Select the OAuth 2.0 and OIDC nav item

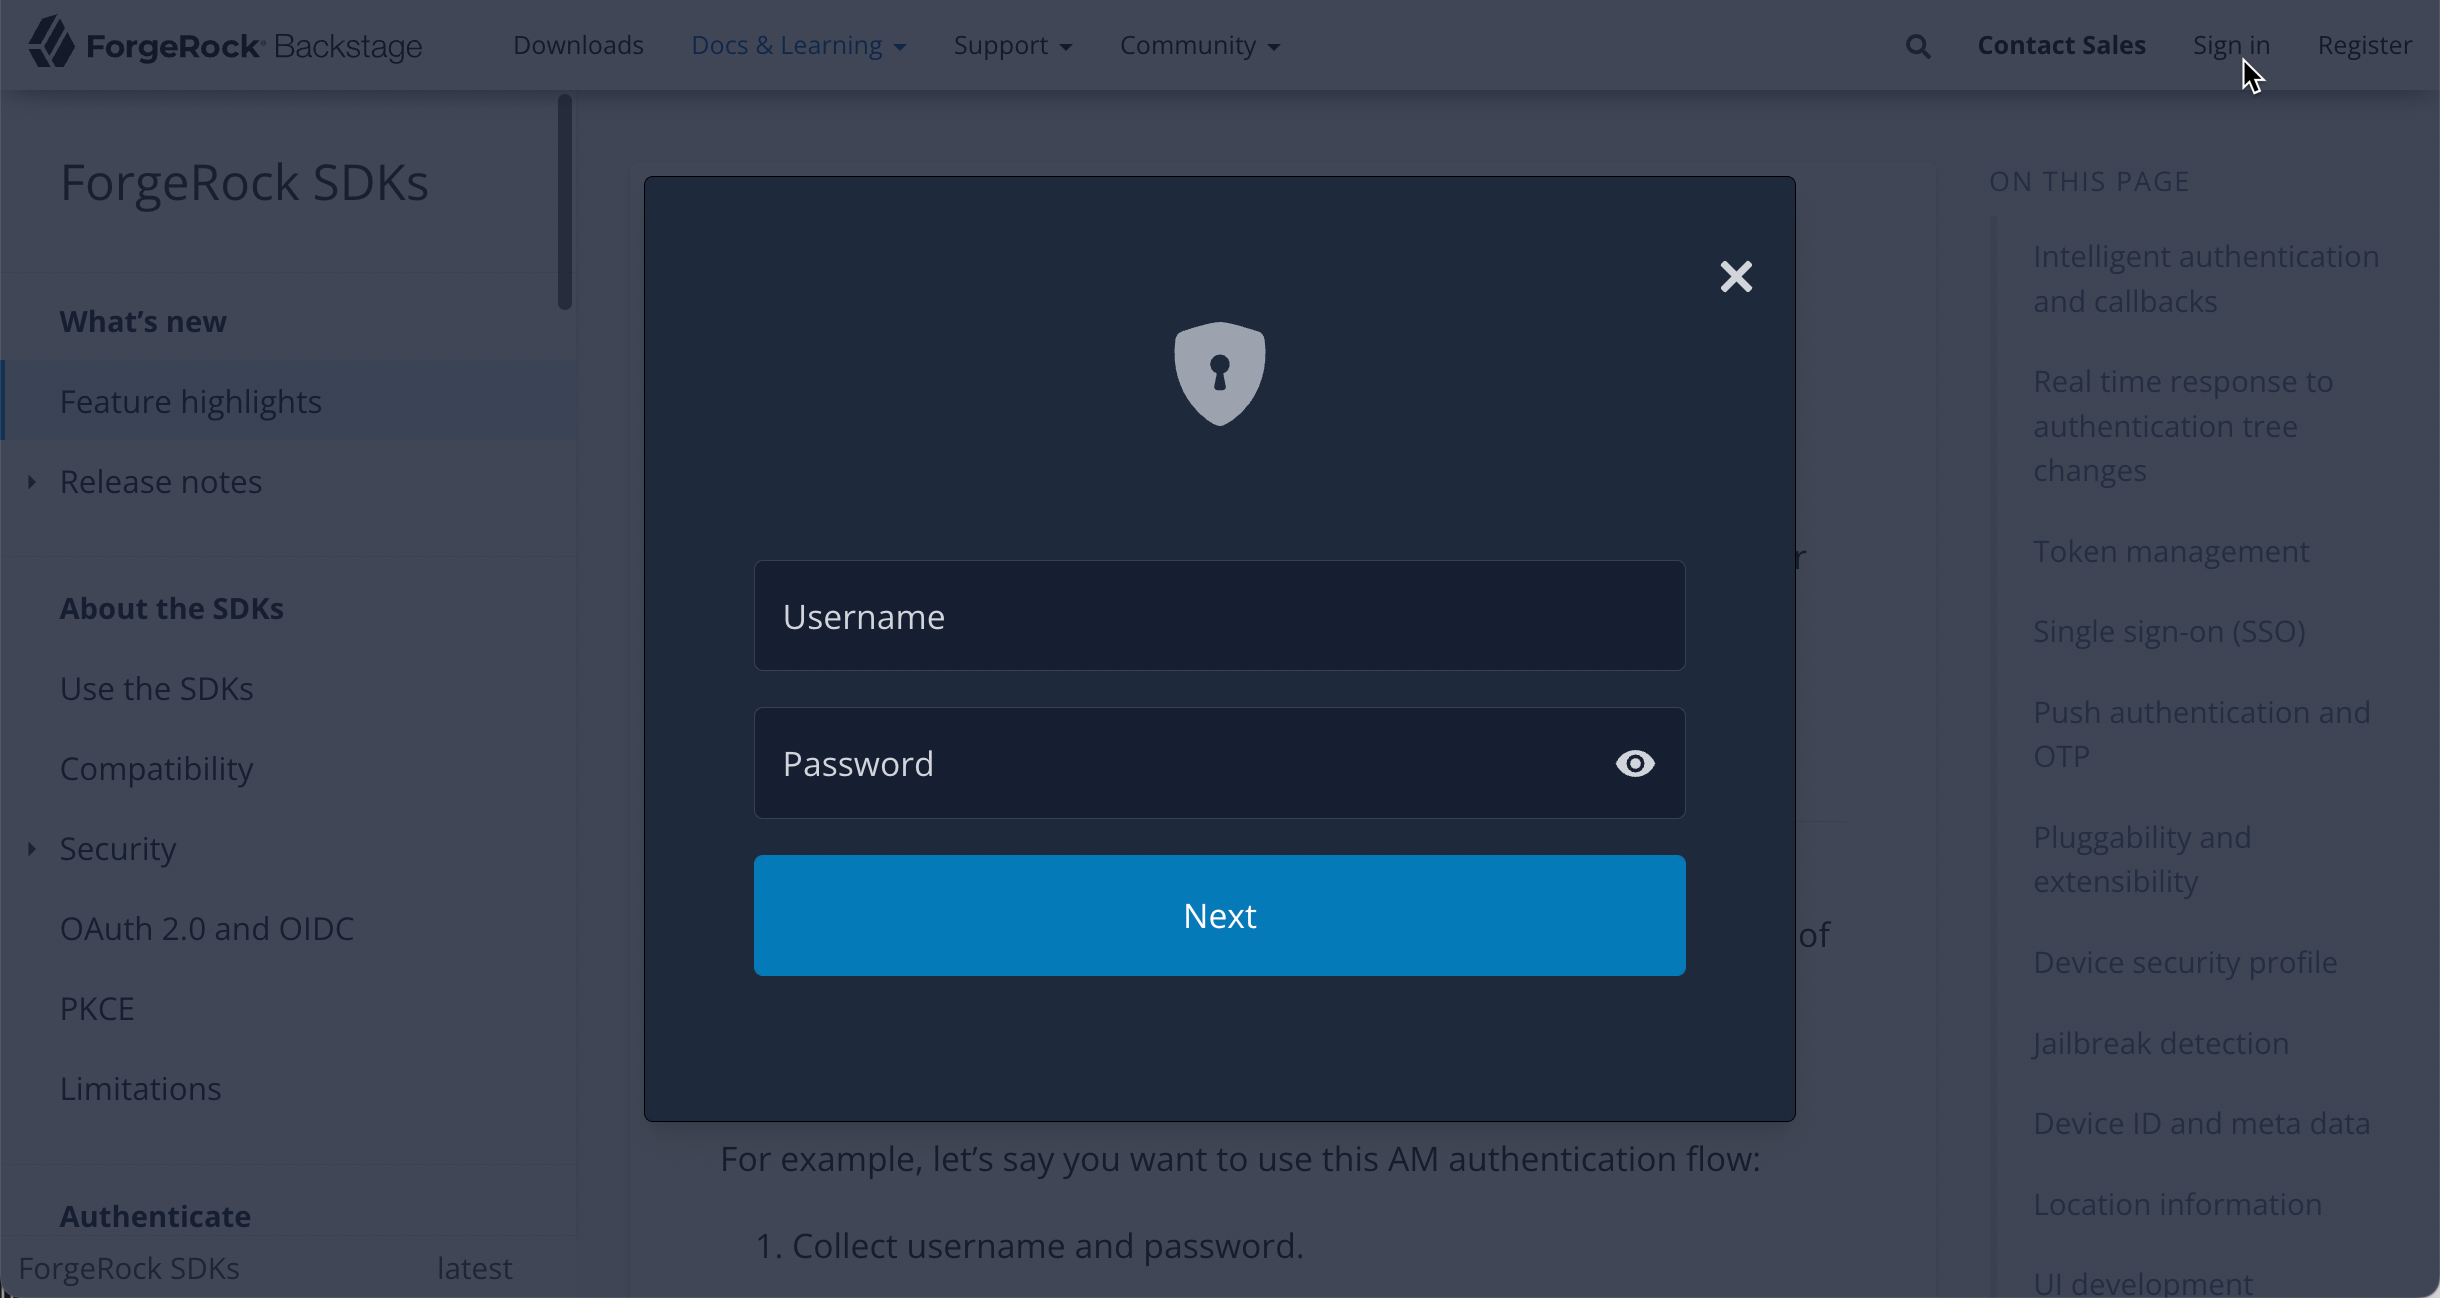205,928
